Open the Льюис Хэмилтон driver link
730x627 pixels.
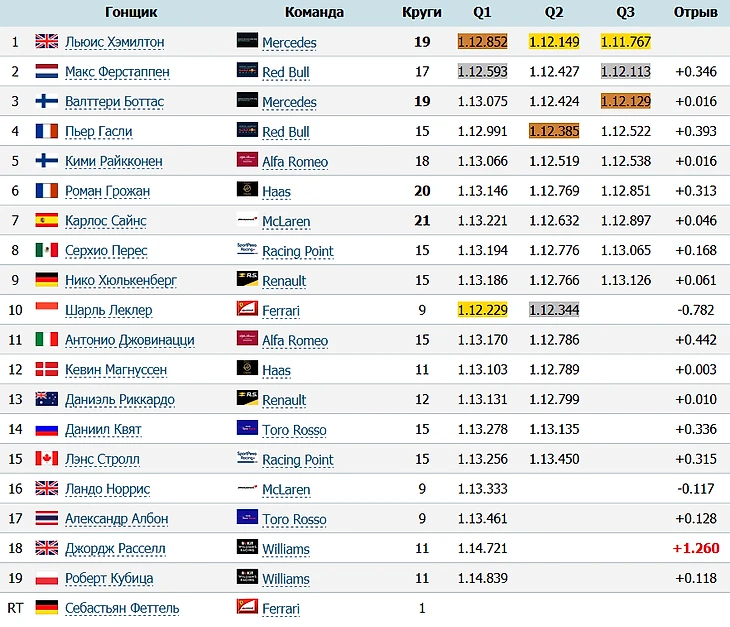click(x=114, y=42)
